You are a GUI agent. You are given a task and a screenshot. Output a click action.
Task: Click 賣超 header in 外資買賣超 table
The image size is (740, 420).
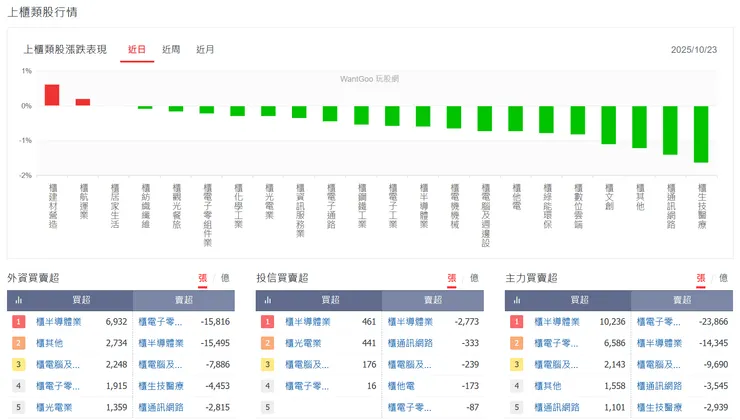coord(184,300)
